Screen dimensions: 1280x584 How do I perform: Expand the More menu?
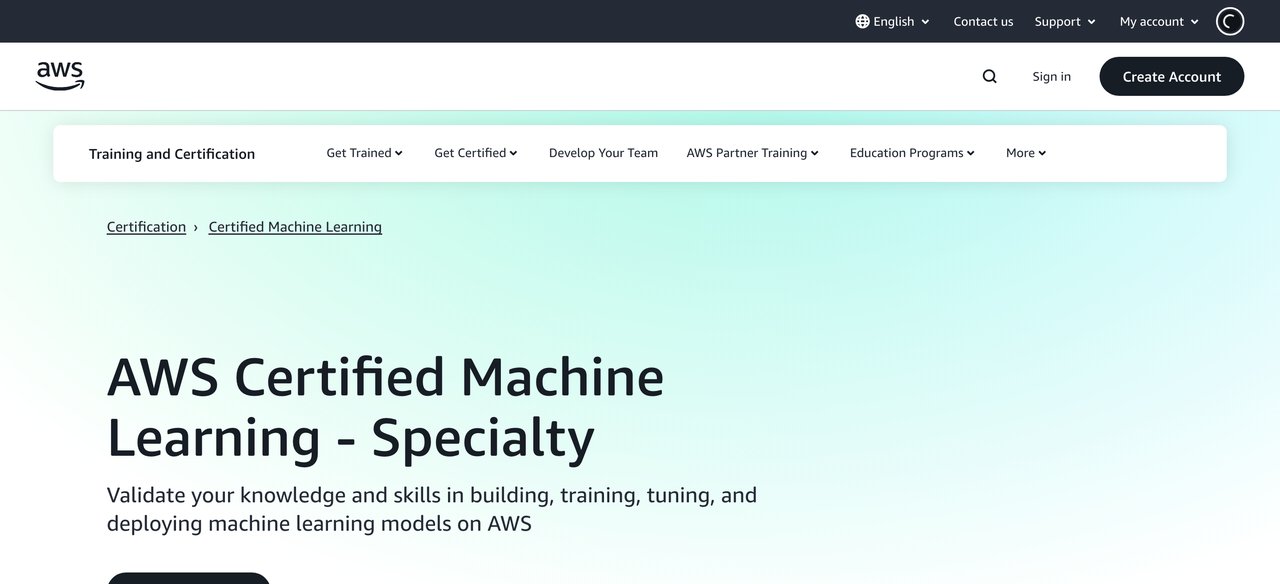pos(1026,153)
